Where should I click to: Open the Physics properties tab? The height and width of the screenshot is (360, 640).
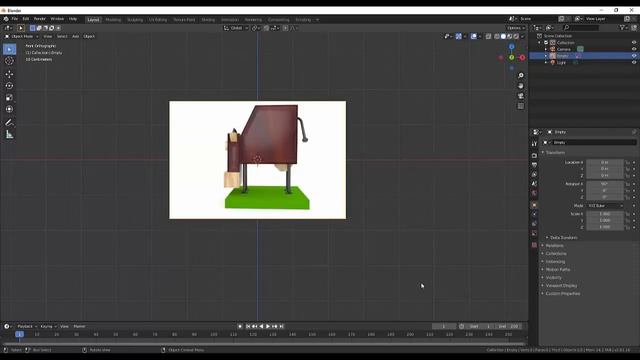pos(534,215)
